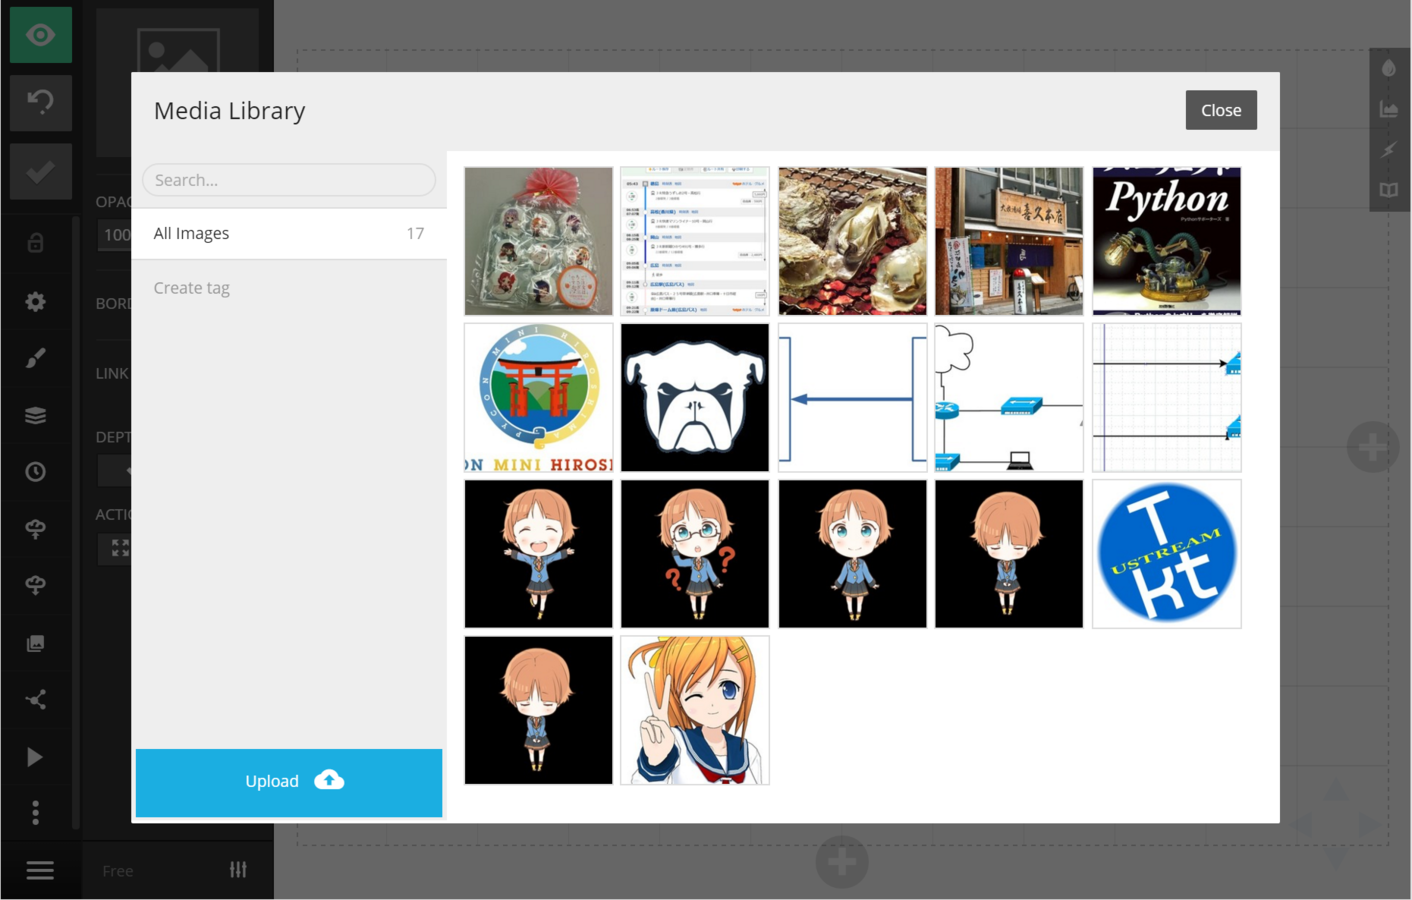Screen dimensions: 1412x900
Task: Click the checkmark confirm icon in sidebar
Action: point(41,171)
